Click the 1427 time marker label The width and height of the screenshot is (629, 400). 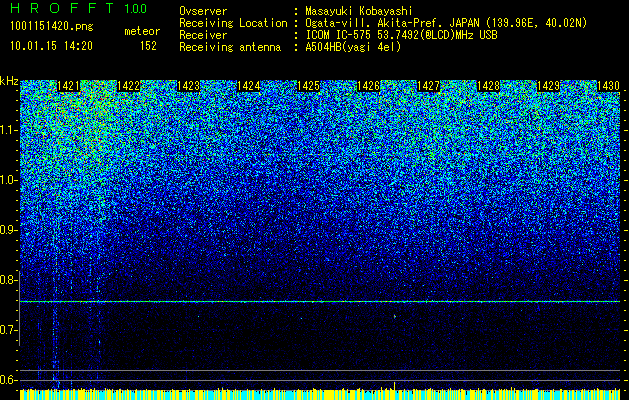pos(428,86)
